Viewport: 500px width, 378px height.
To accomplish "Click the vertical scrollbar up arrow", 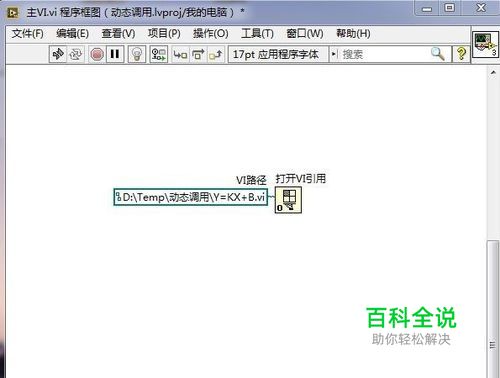I will click(493, 72).
